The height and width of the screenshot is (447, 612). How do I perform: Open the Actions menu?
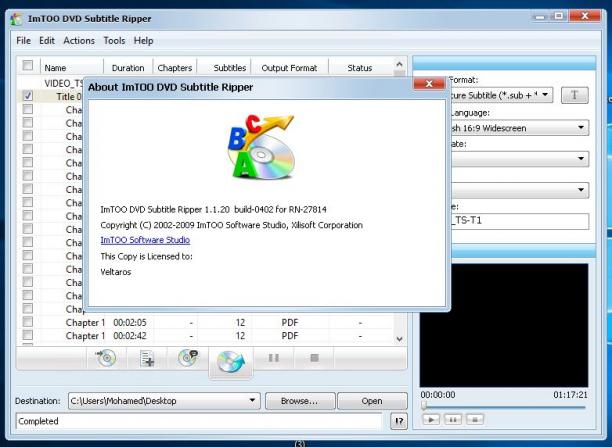pos(79,41)
